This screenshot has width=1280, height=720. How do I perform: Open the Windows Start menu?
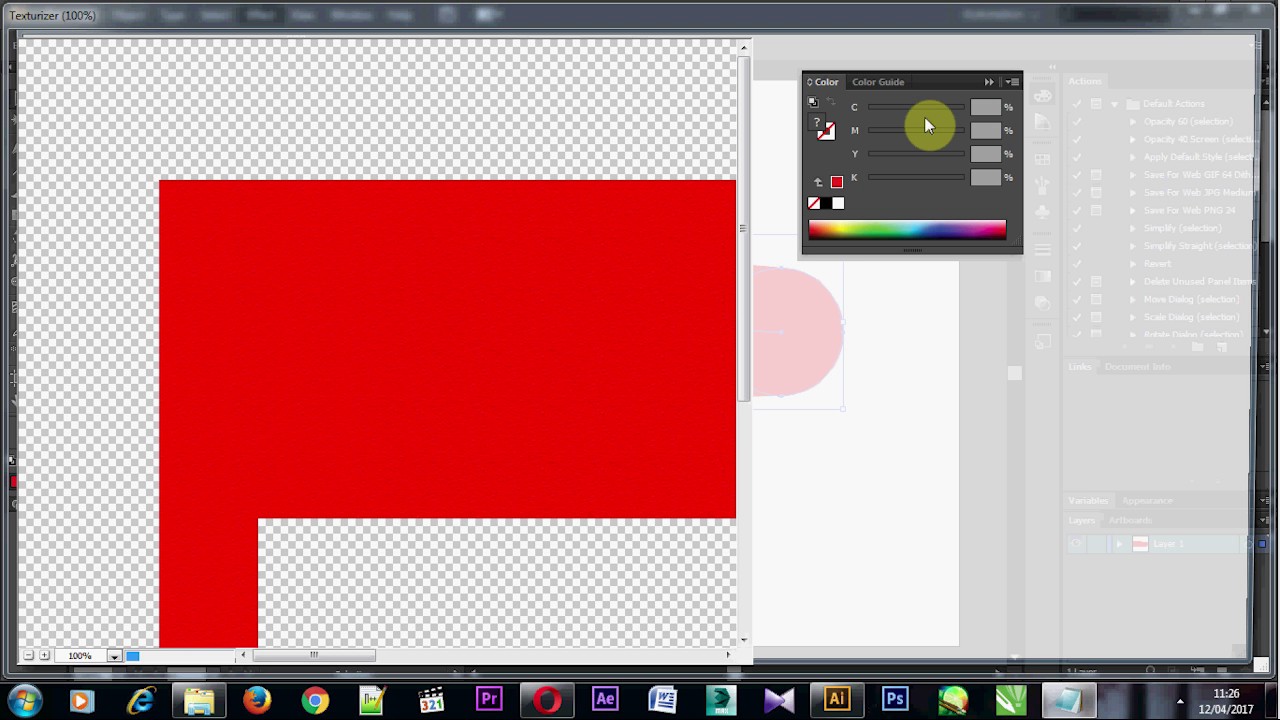(25, 700)
